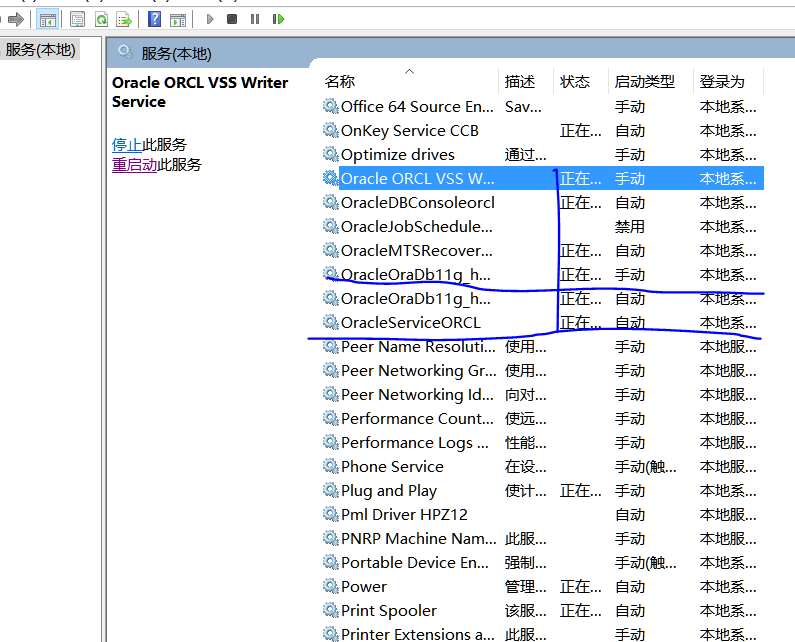Select the Print Spooler service name
The image size is (795, 642).
[389, 611]
